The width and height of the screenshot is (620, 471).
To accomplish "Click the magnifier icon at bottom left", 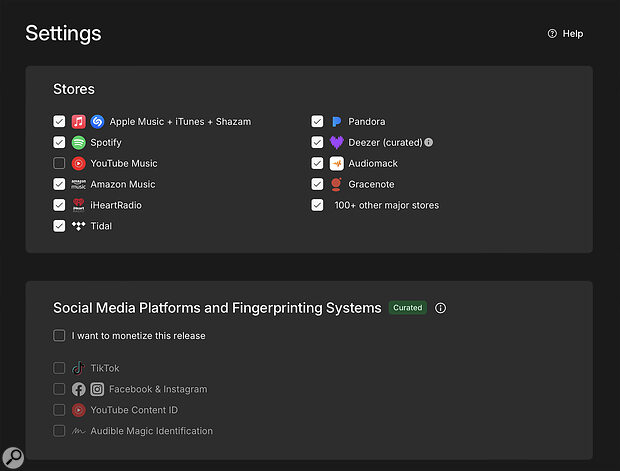I will tap(13, 458).
